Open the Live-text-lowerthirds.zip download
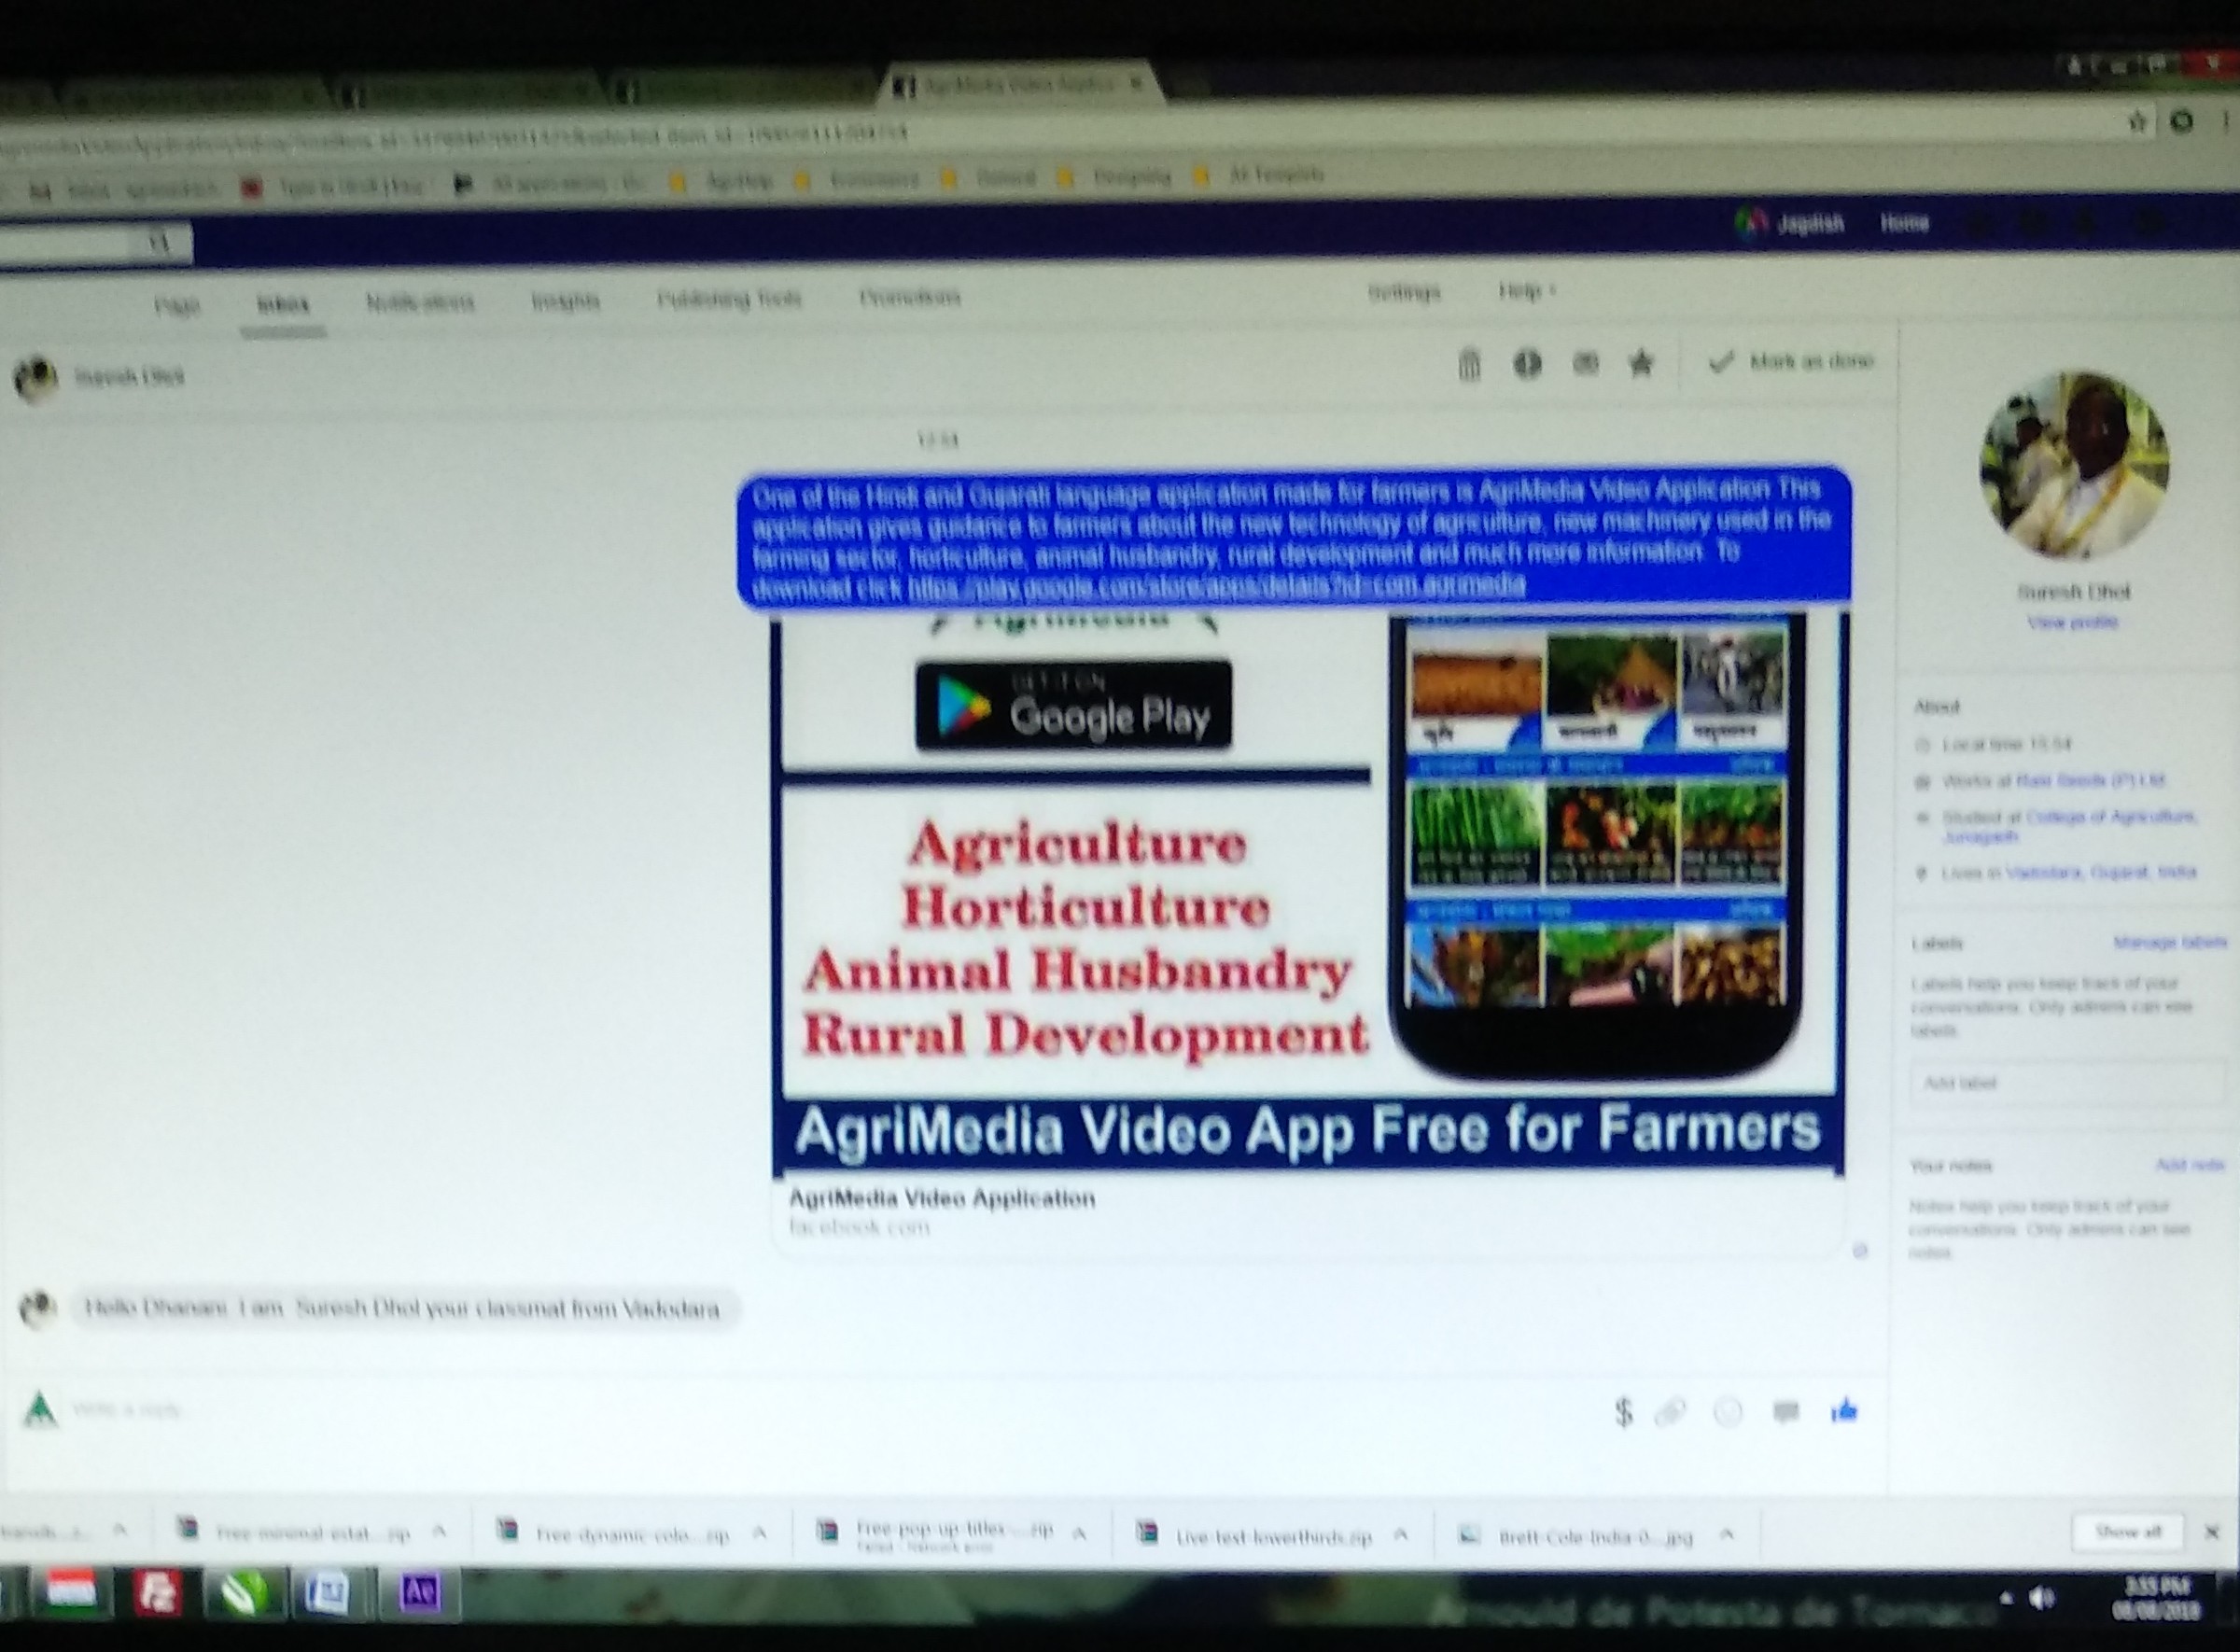The image size is (2240, 1652). 1257,1536
